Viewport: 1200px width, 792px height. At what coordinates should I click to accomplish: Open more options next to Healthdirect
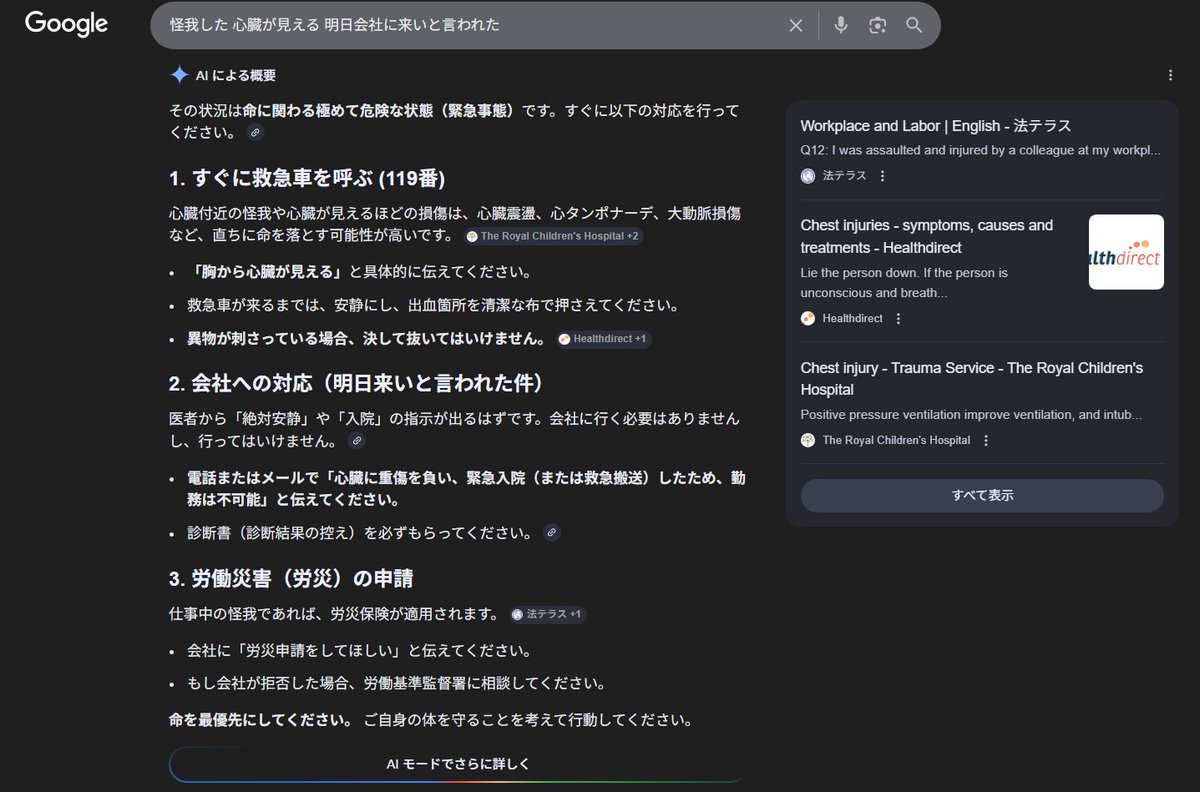(898, 318)
